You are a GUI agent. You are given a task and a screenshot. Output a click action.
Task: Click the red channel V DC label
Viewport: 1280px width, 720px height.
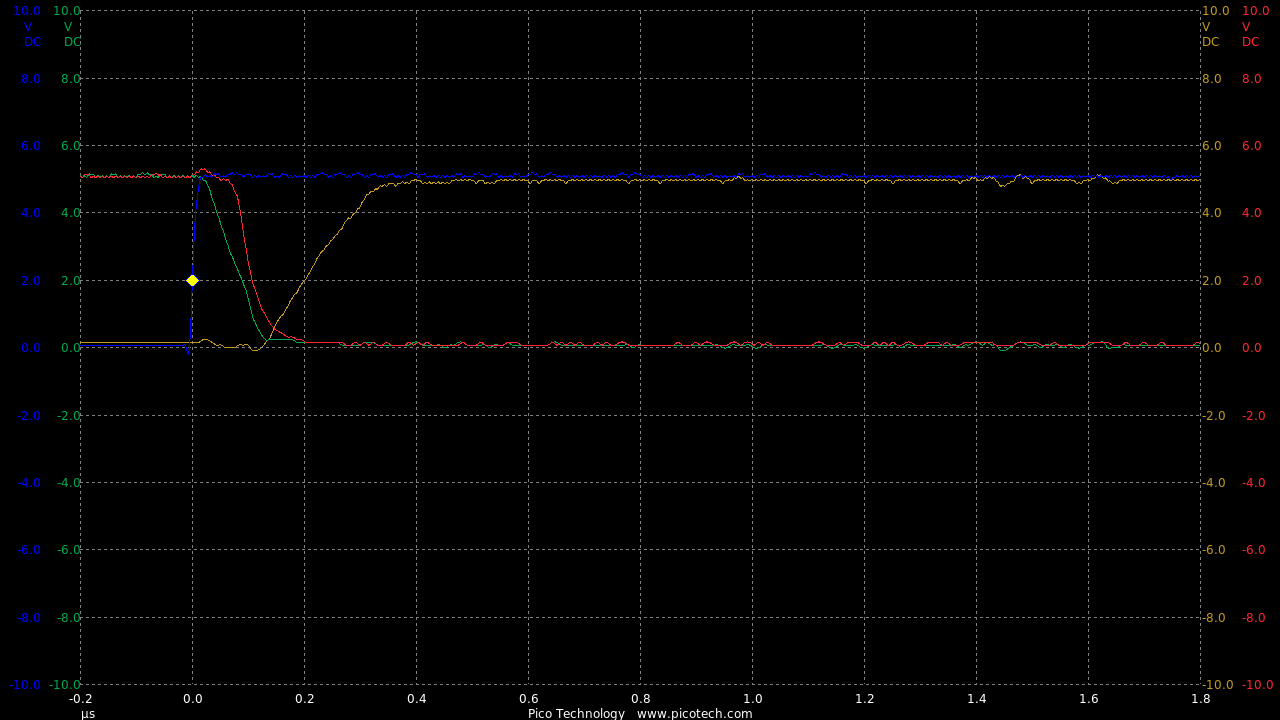pos(1250,34)
